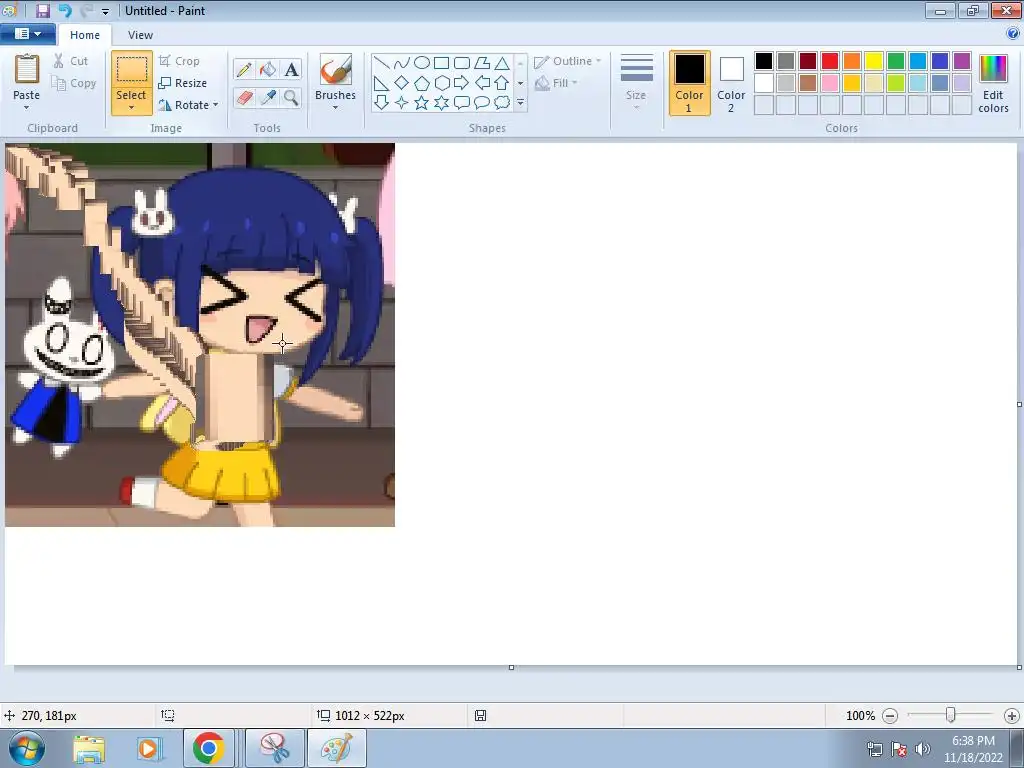The width and height of the screenshot is (1024, 768).
Task: Open the shape Outline dropdown
Action: [568, 61]
